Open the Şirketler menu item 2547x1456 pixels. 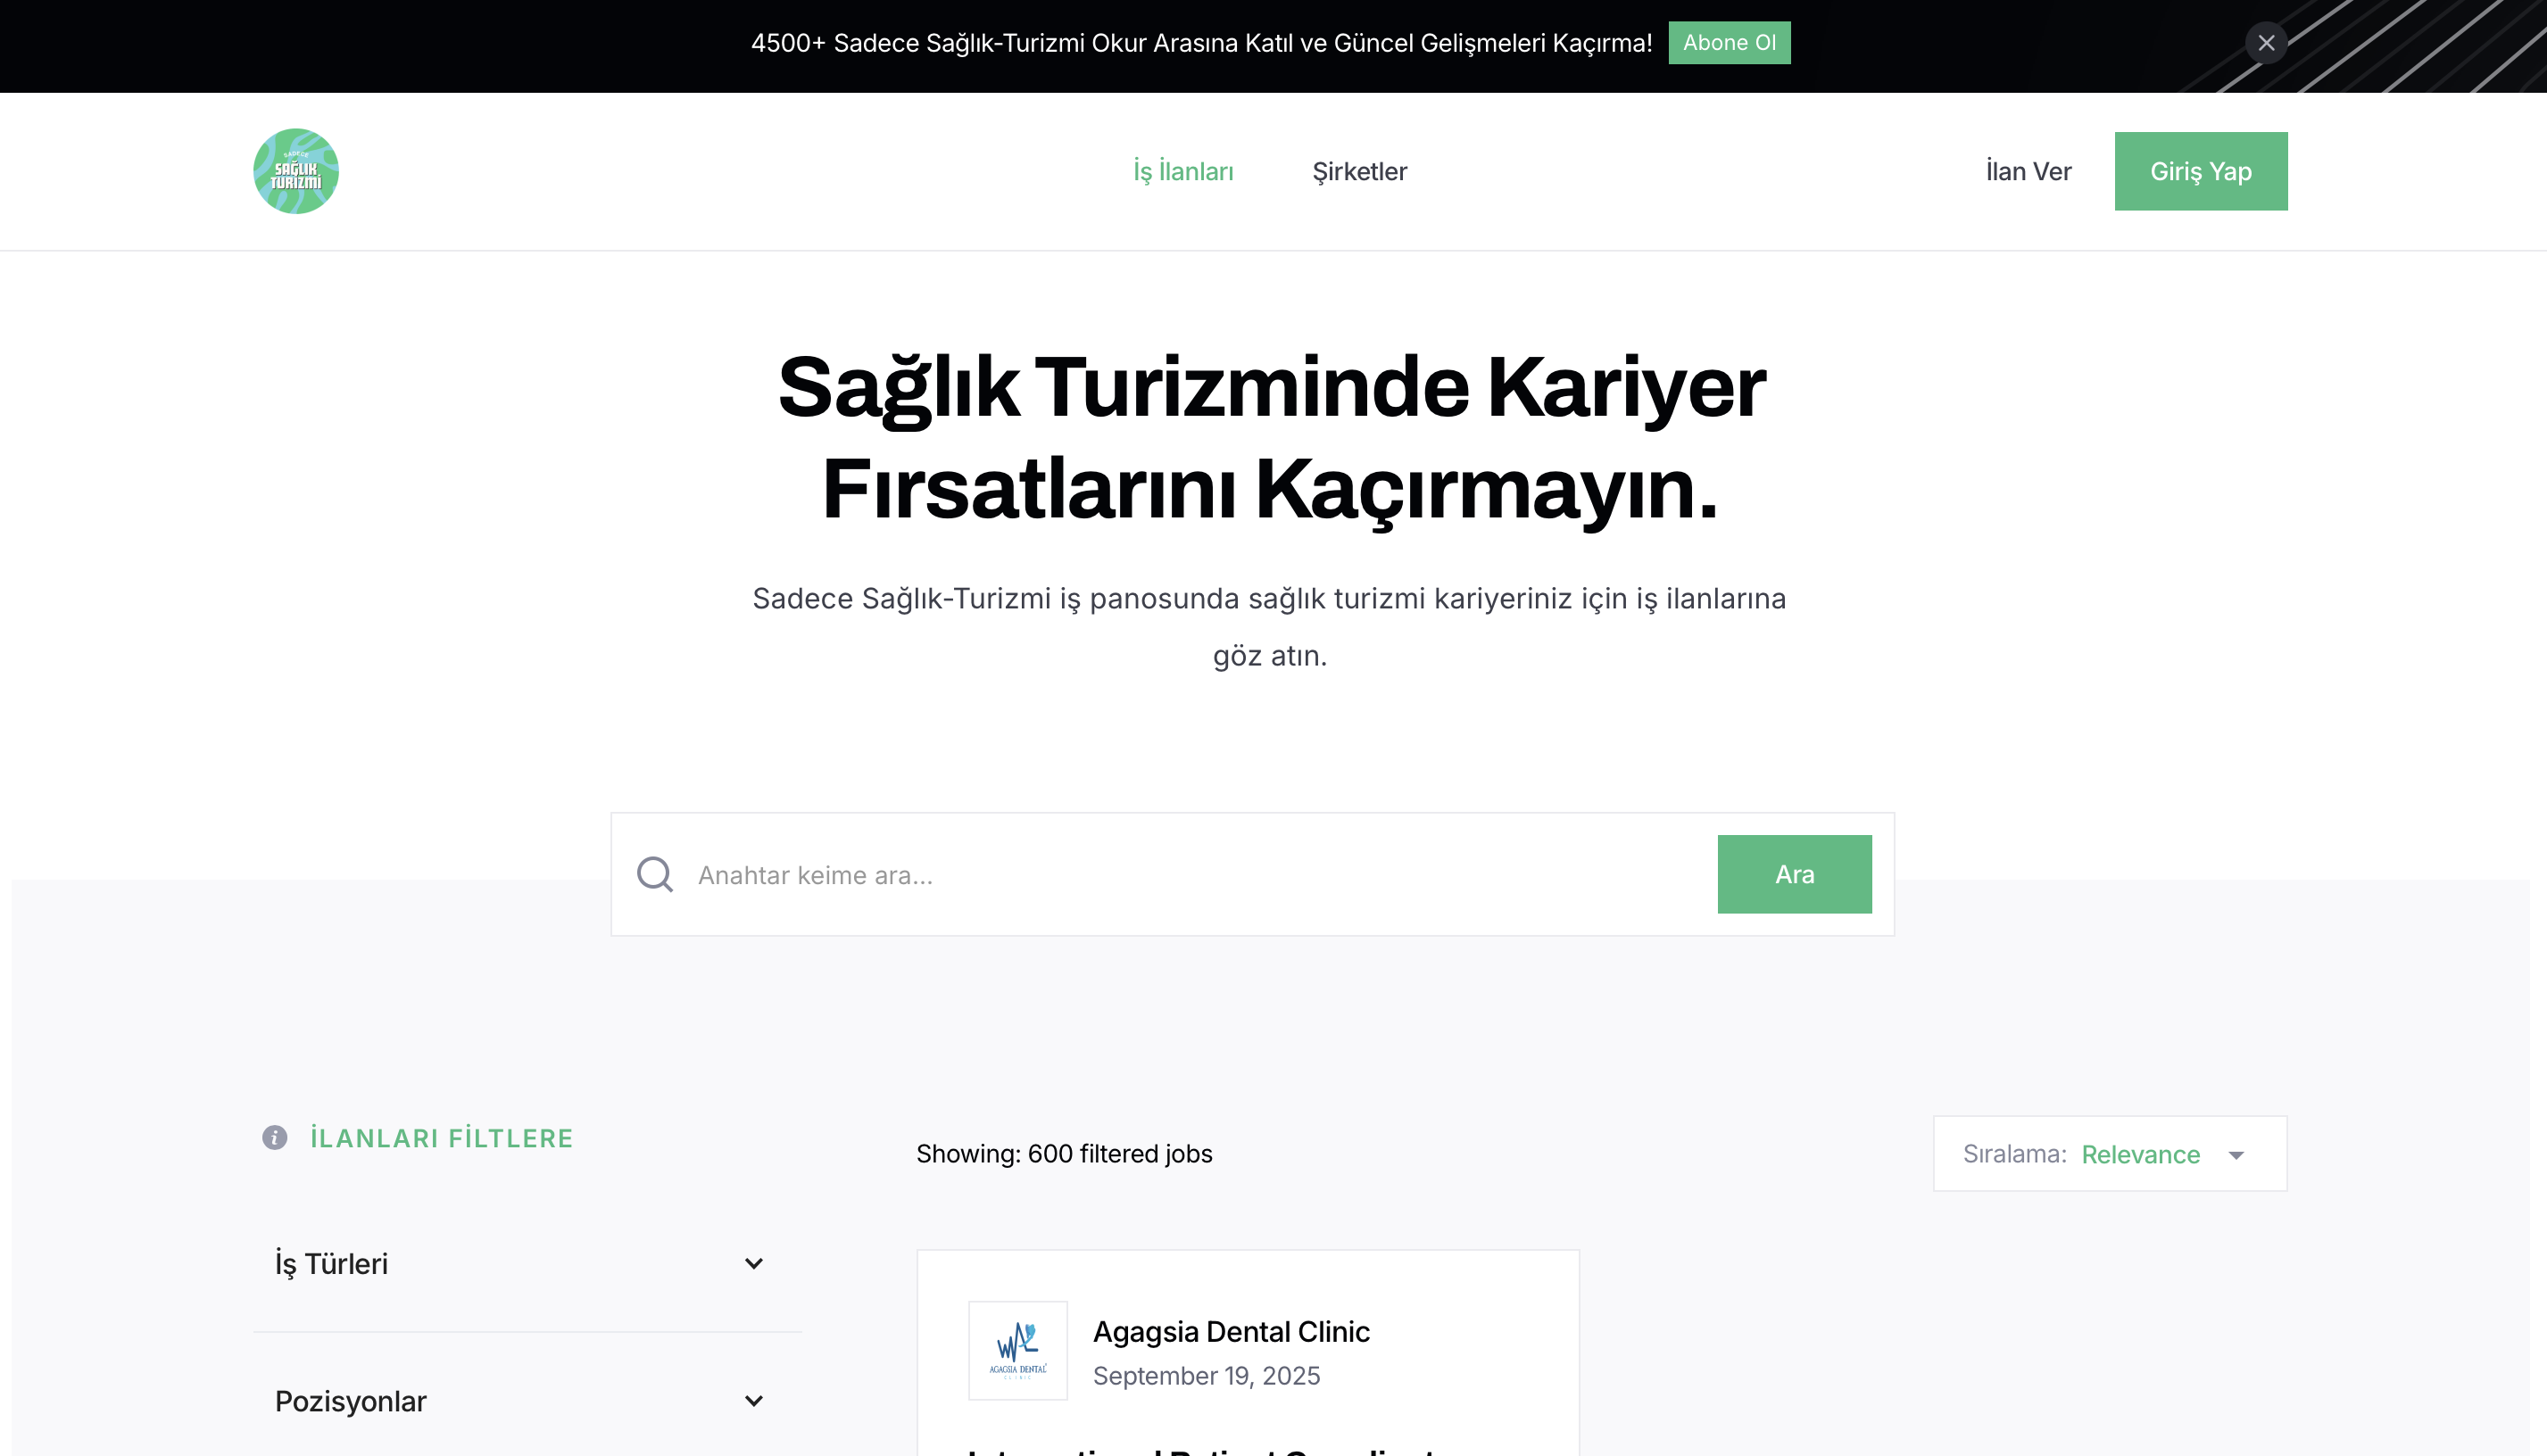1359,171
